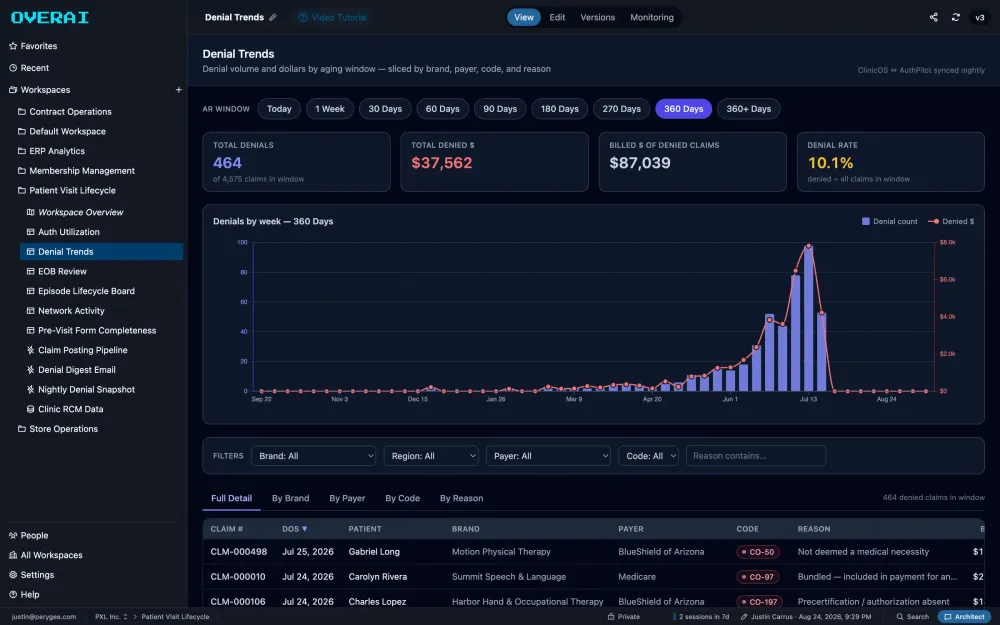Image resolution: width=1000 pixels, height=625 pixels.
Task: Open the PXL Inc. organization switcher
Action: pyautogui.click(x=111, y=617)
